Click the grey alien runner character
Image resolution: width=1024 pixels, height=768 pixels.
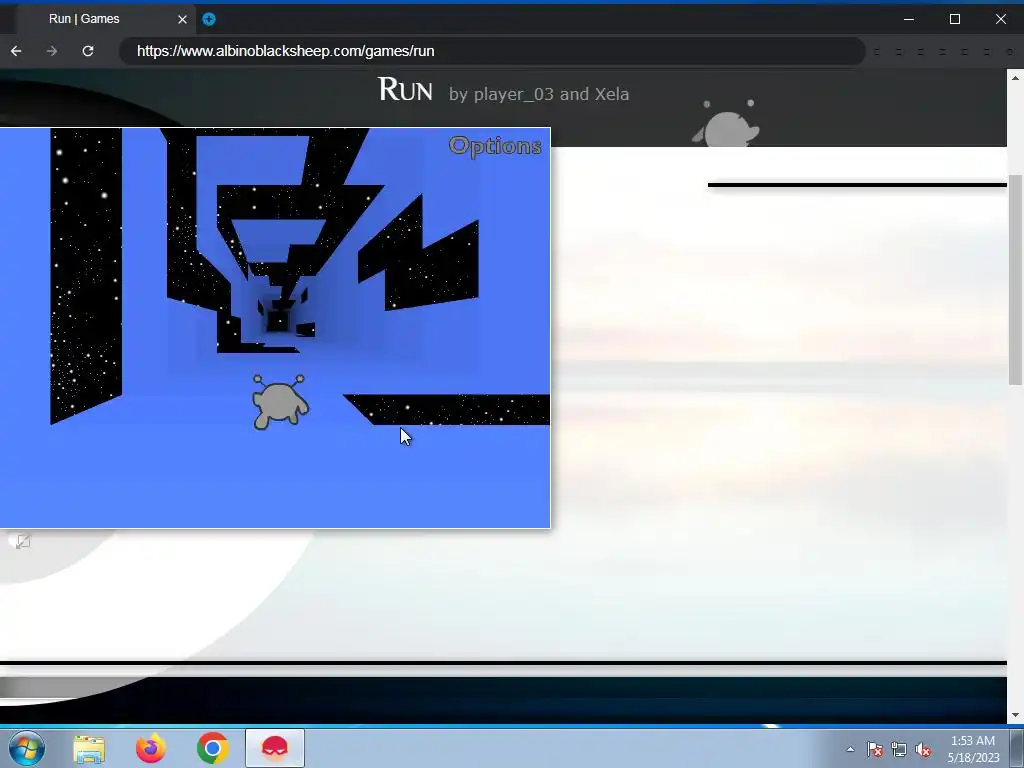280,402
